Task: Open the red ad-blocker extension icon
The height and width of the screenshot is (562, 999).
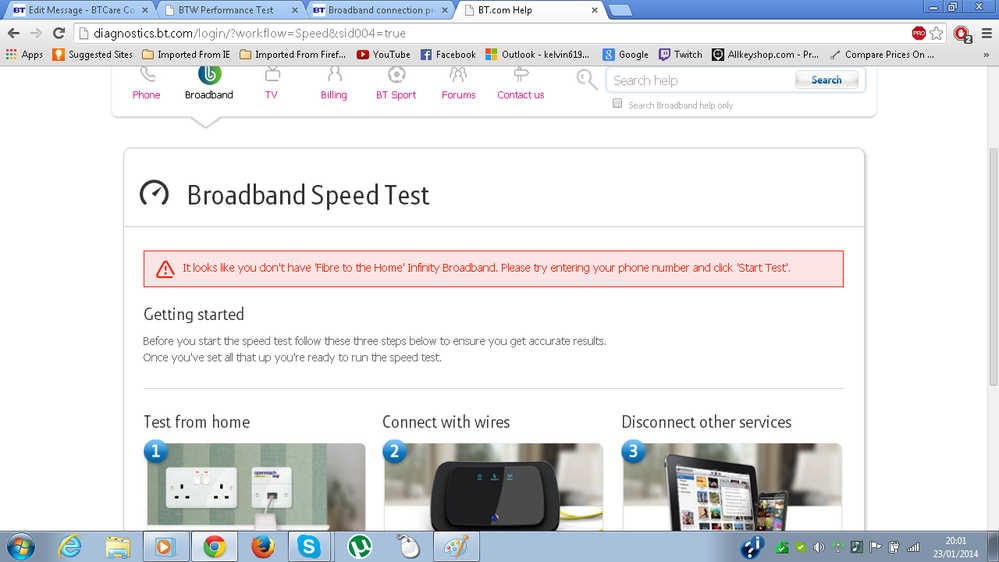Action: [x=961, y=34]
